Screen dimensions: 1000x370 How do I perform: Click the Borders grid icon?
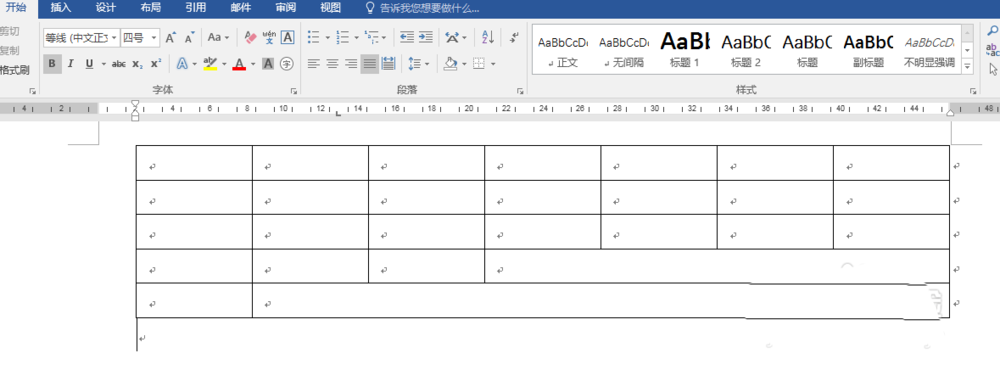point(478,64)
